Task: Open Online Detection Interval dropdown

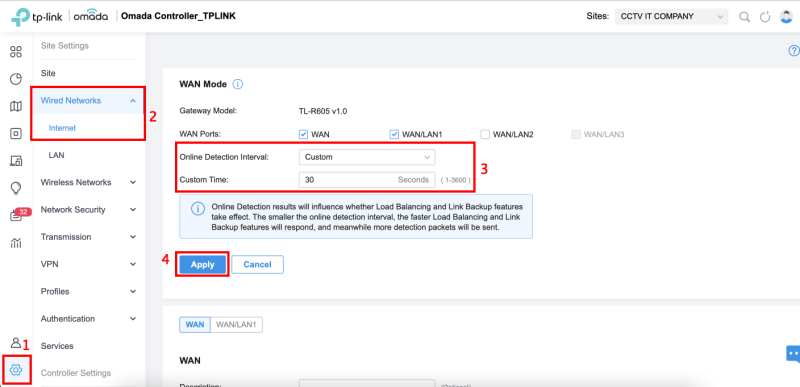Action: click(x=367, y=157)
